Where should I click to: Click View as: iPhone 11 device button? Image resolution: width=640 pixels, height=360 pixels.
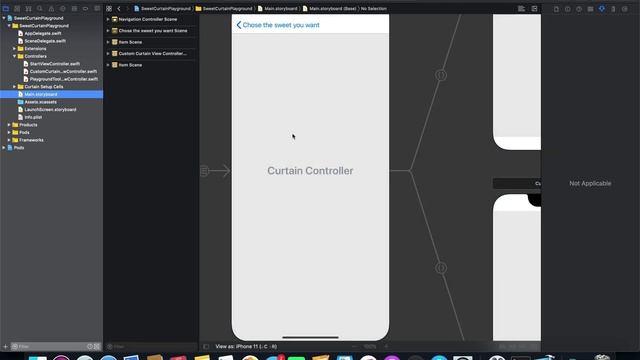tap(246, 347)
